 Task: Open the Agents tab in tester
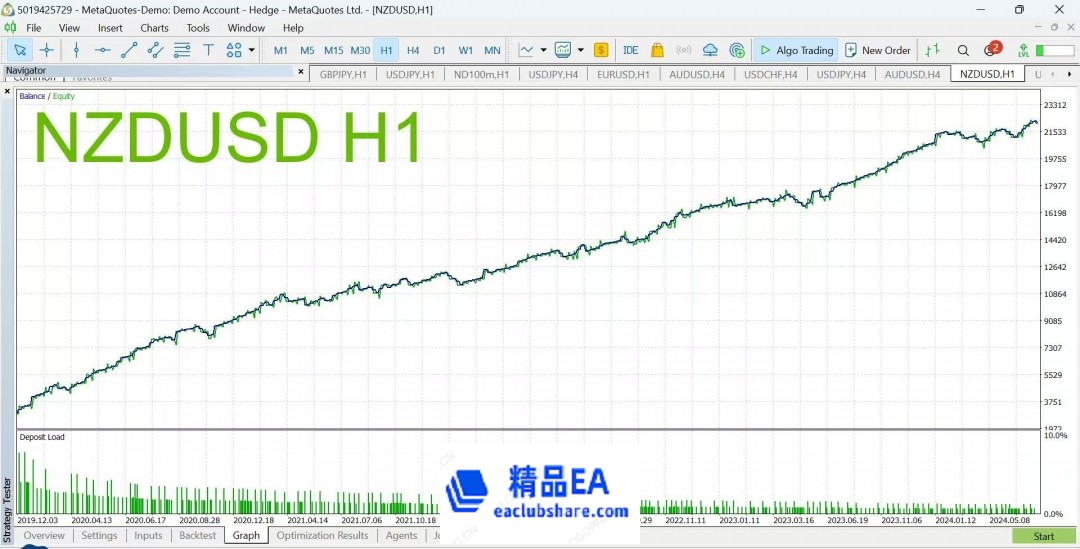tap(402, 535)
